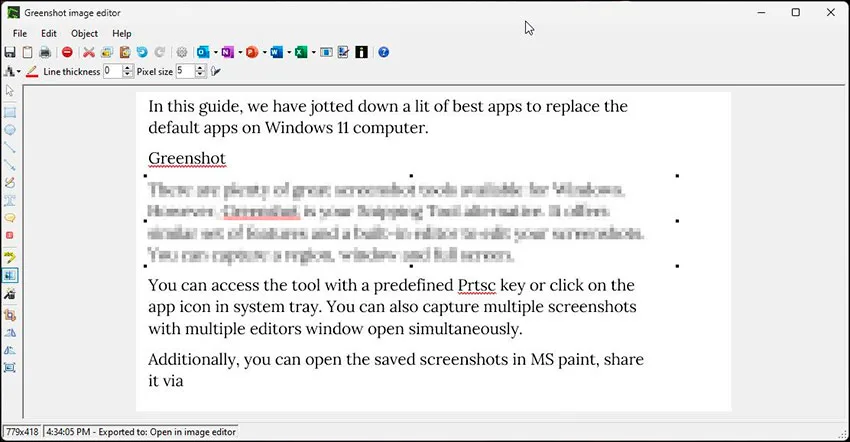Expand the Excel export dropdown arrow

[x=313, y=52]
